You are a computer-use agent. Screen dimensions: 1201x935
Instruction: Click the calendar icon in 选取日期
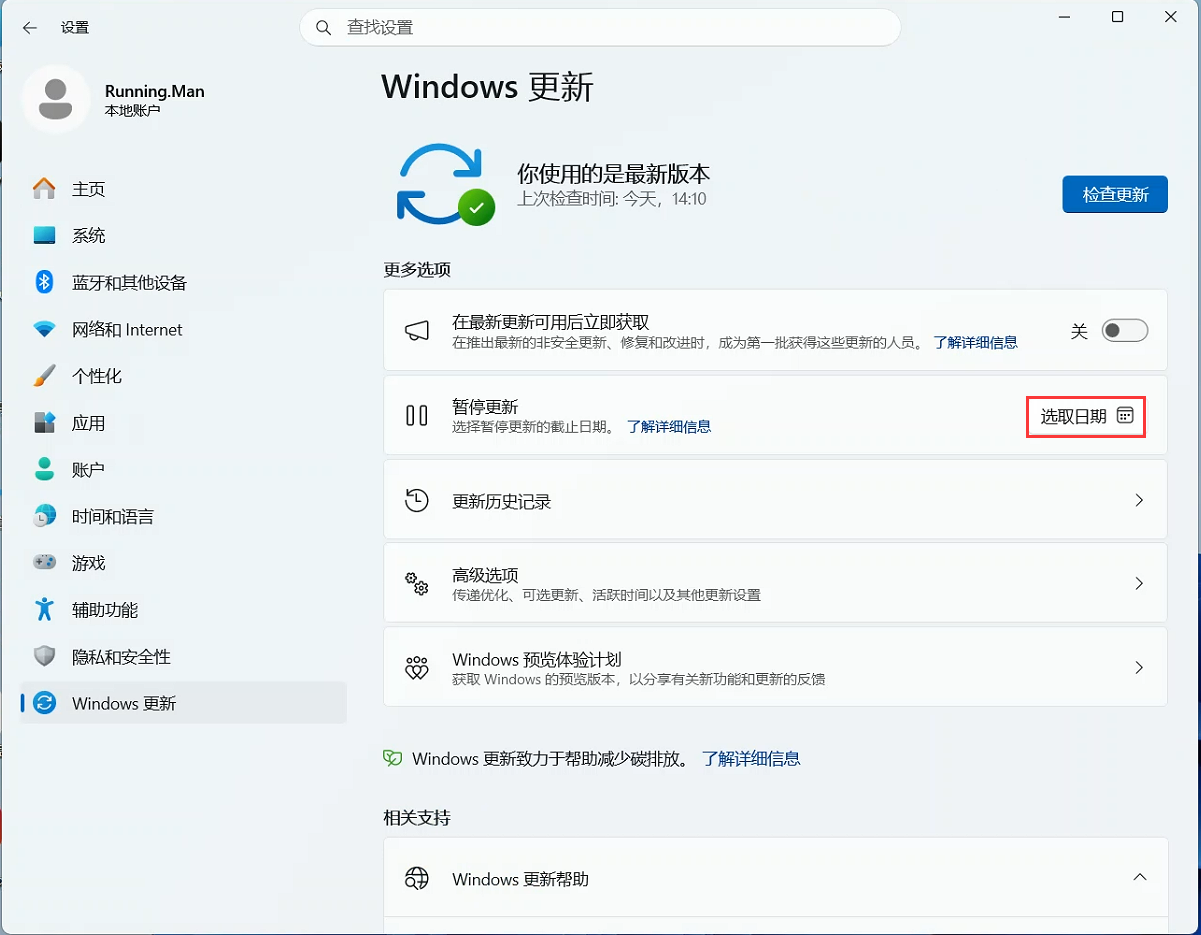tap(1125, 416)
